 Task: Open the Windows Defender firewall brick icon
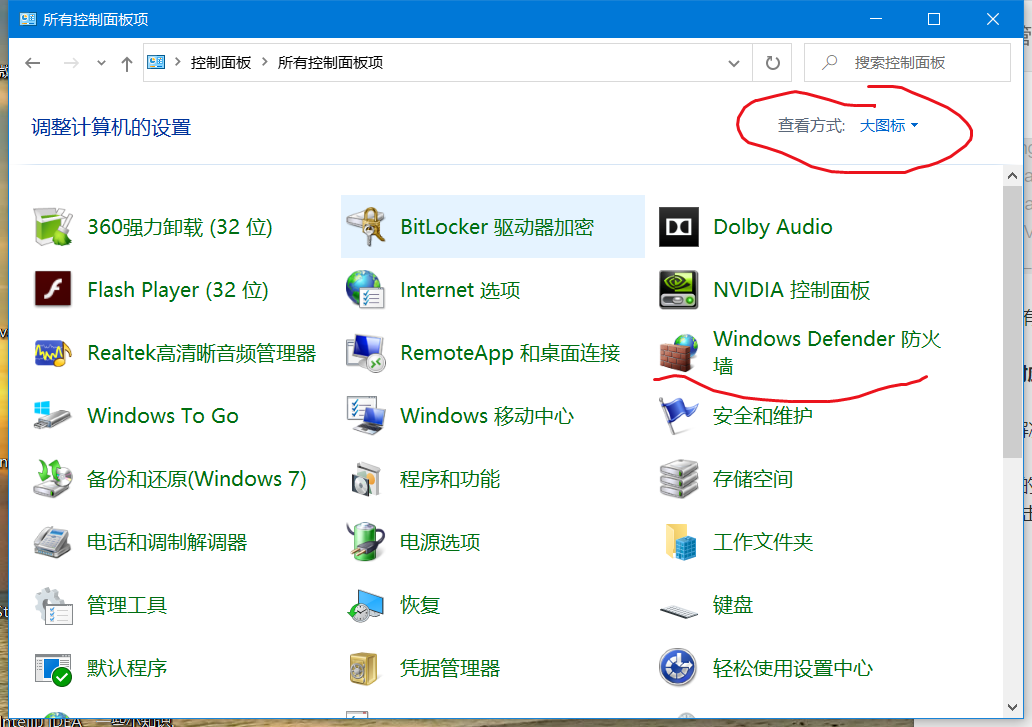[679, 353]
